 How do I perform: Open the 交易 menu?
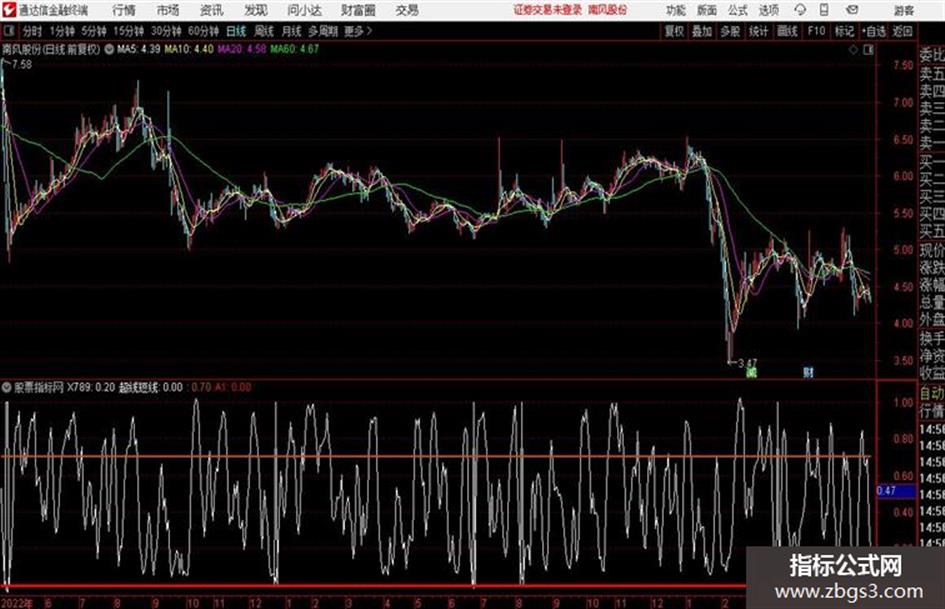(407, 10)
